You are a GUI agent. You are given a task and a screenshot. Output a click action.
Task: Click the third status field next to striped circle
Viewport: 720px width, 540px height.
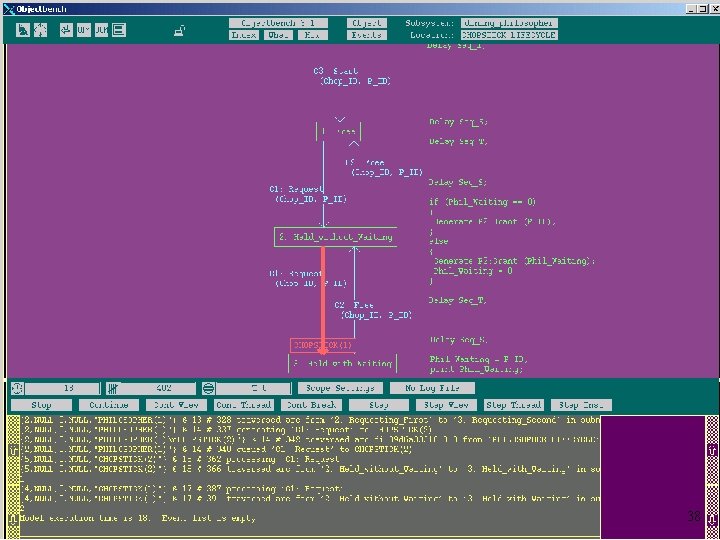click(253, 388)
